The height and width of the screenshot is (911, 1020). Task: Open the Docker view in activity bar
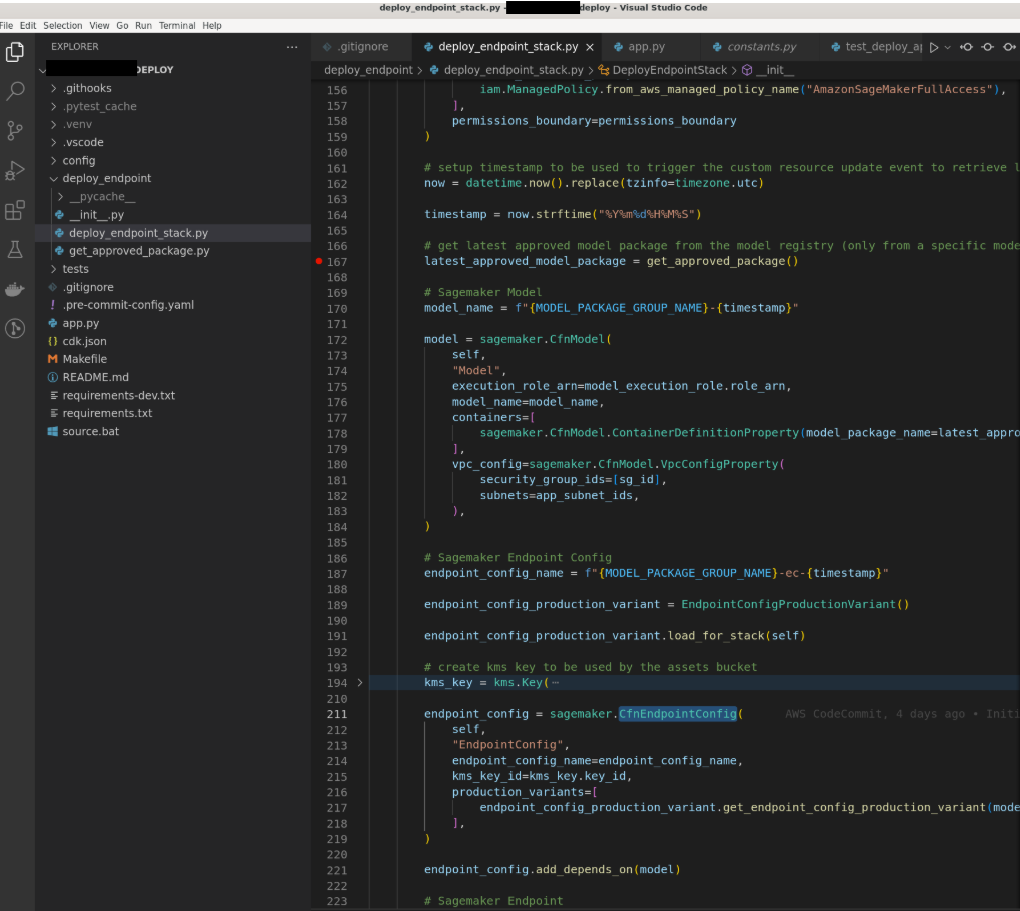coord(15,289)
